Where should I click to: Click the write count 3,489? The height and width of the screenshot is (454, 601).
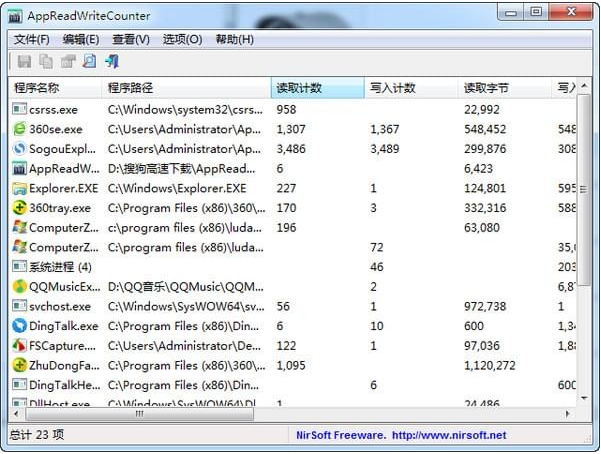pyautogui.click(x=384, y=148)
